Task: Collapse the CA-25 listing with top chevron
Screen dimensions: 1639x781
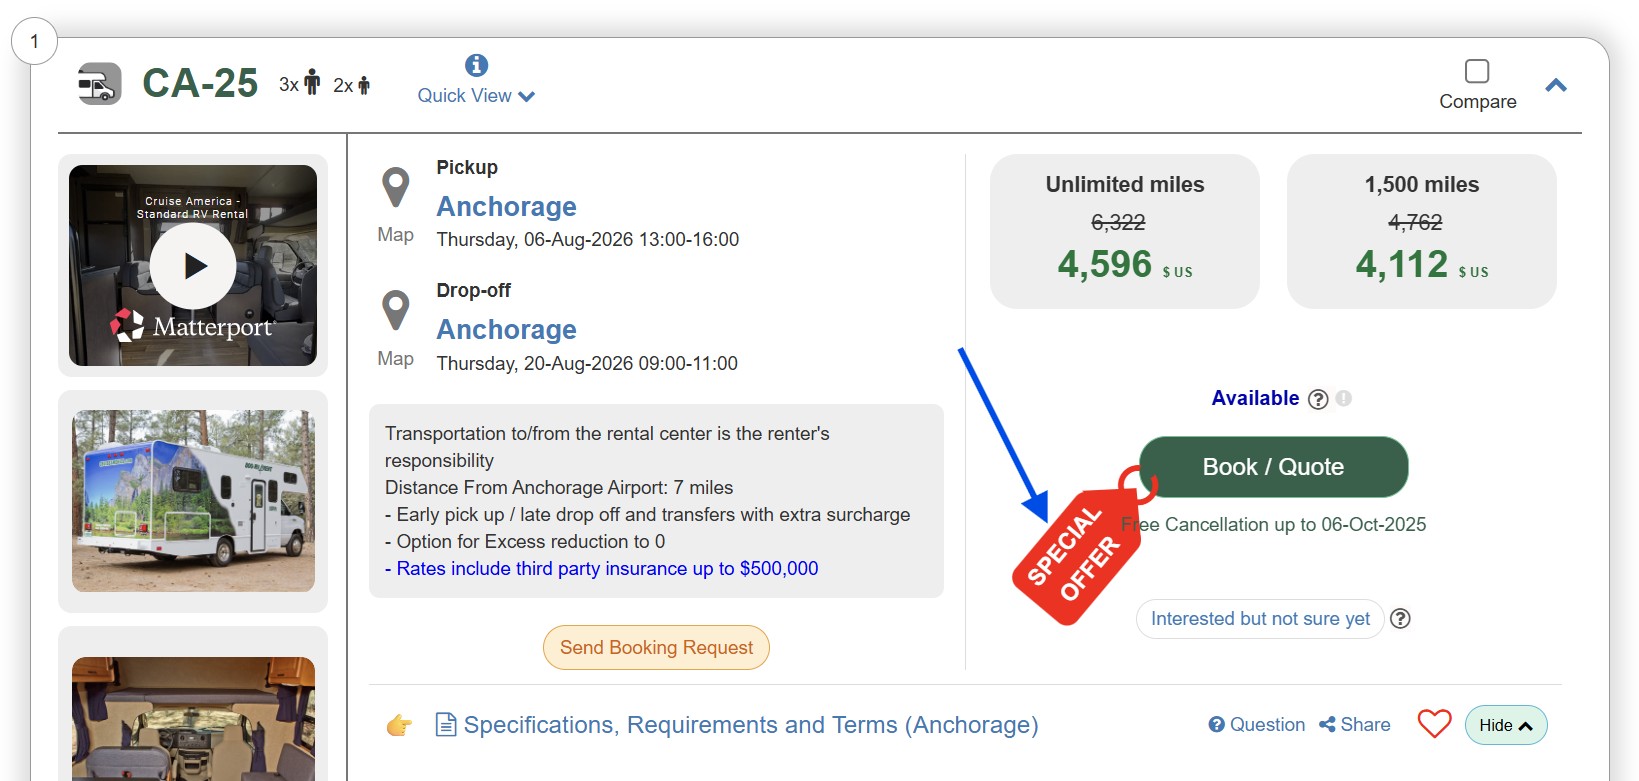Action: click(1555, 86)
